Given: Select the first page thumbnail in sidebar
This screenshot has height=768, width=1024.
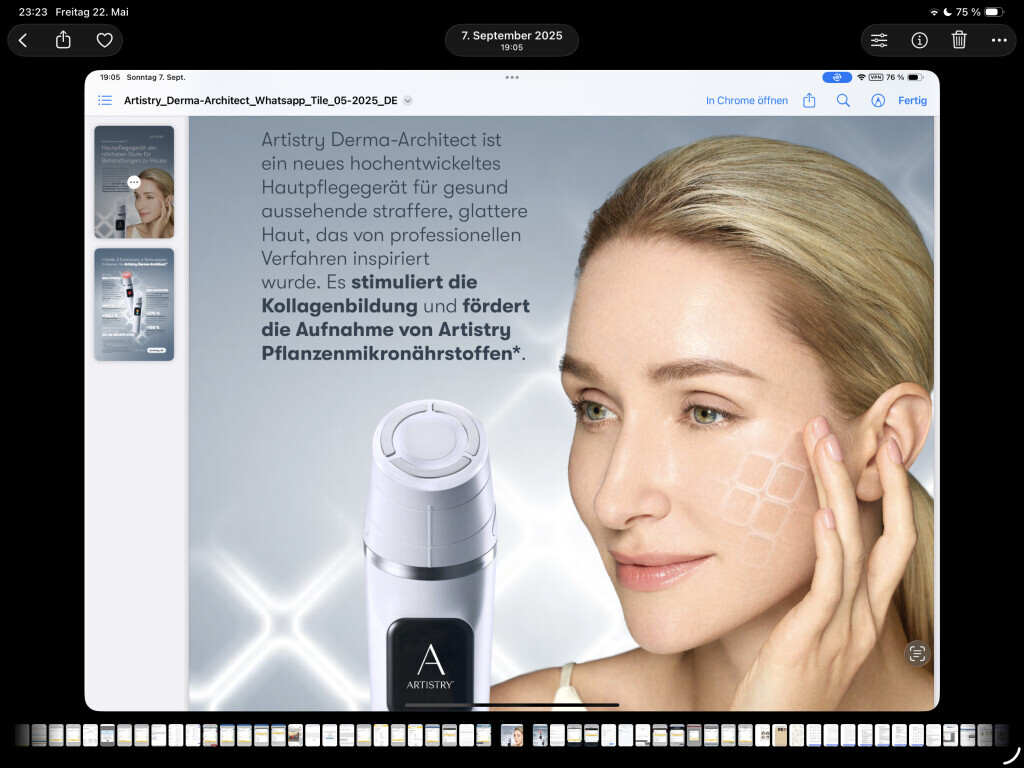Looking at the screenshot, I should pos(134,182).
